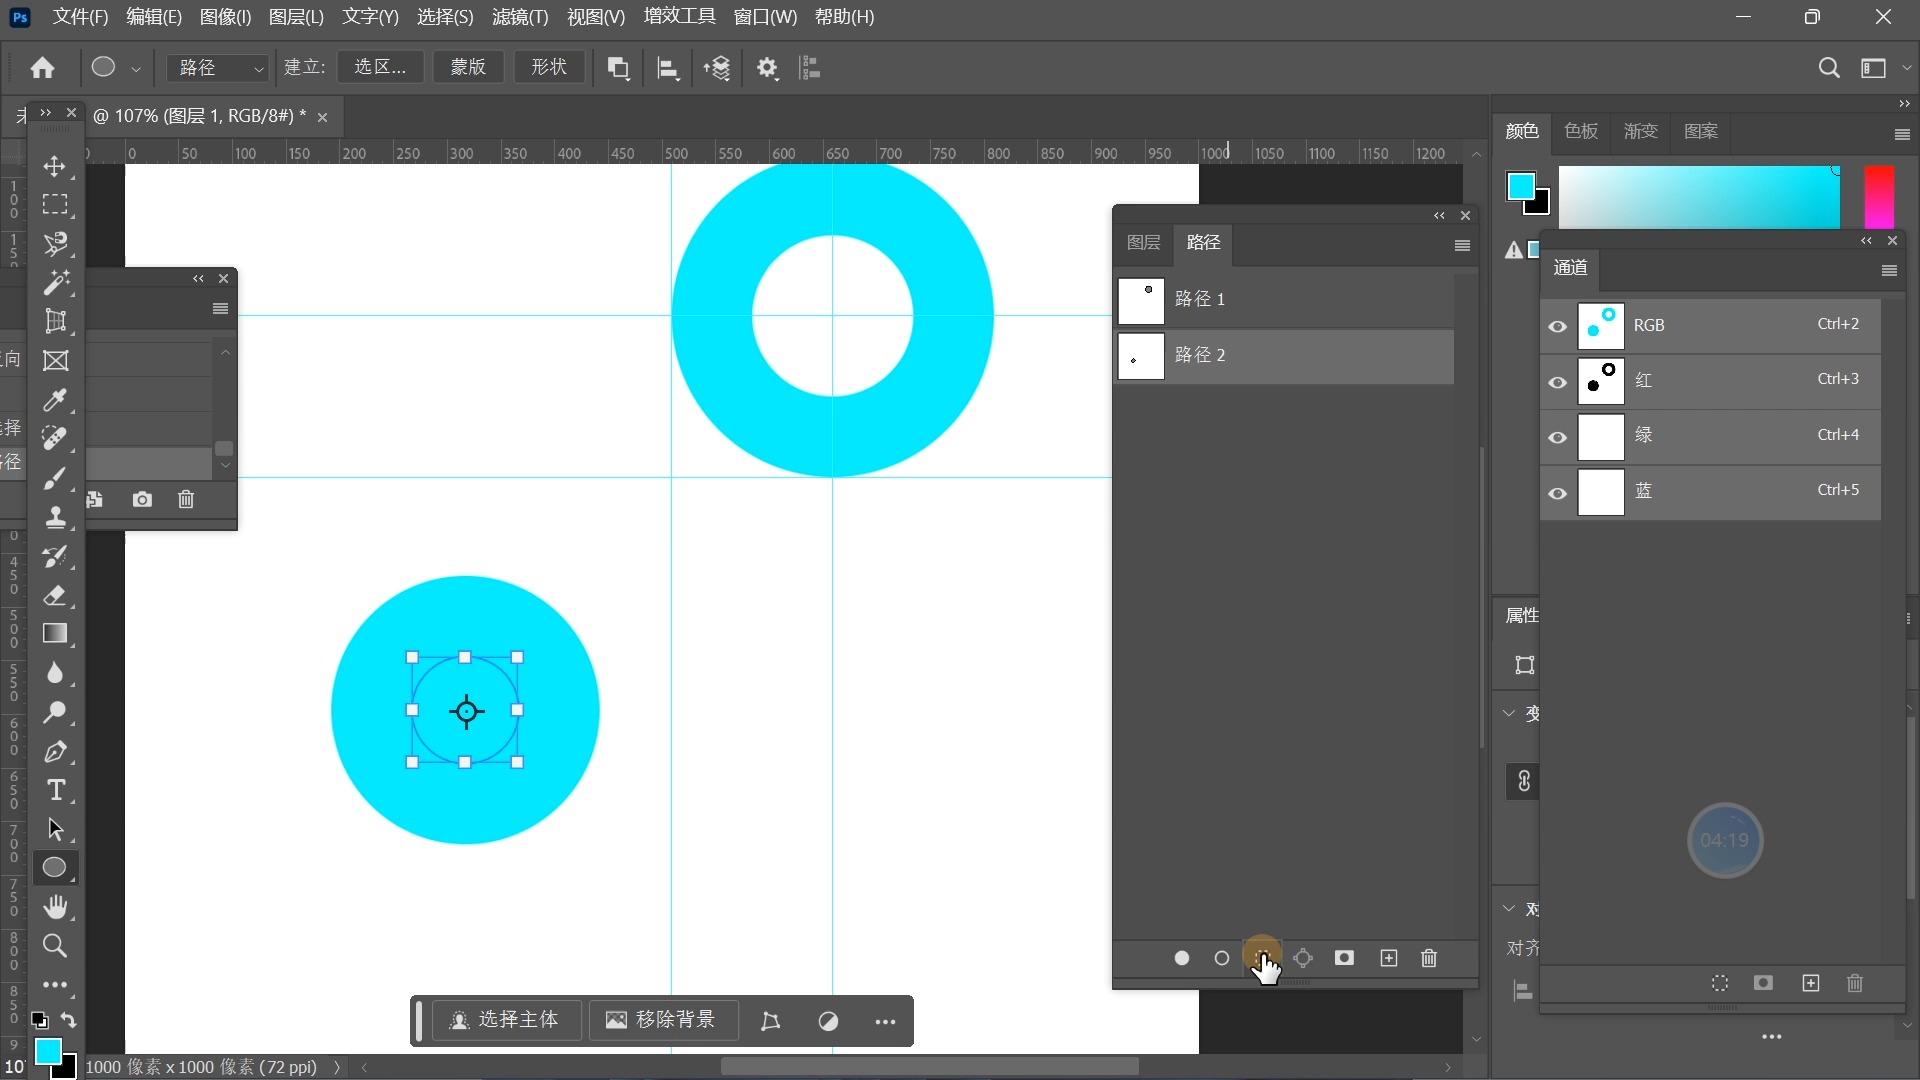Select the Eraser tool
Screen dimensions: 1920x1080
point(55,596)
